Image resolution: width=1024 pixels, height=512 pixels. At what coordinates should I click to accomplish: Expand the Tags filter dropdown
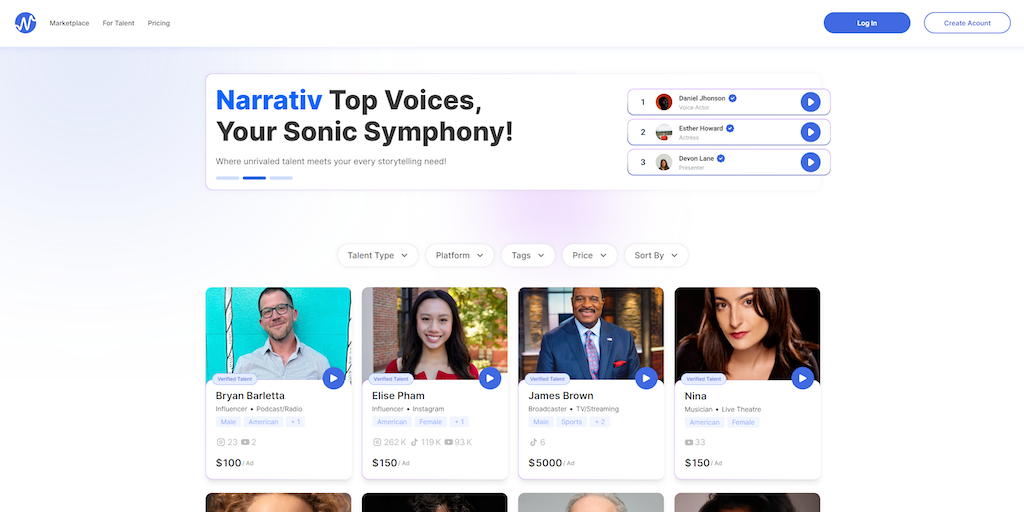[x=528, y=255]
